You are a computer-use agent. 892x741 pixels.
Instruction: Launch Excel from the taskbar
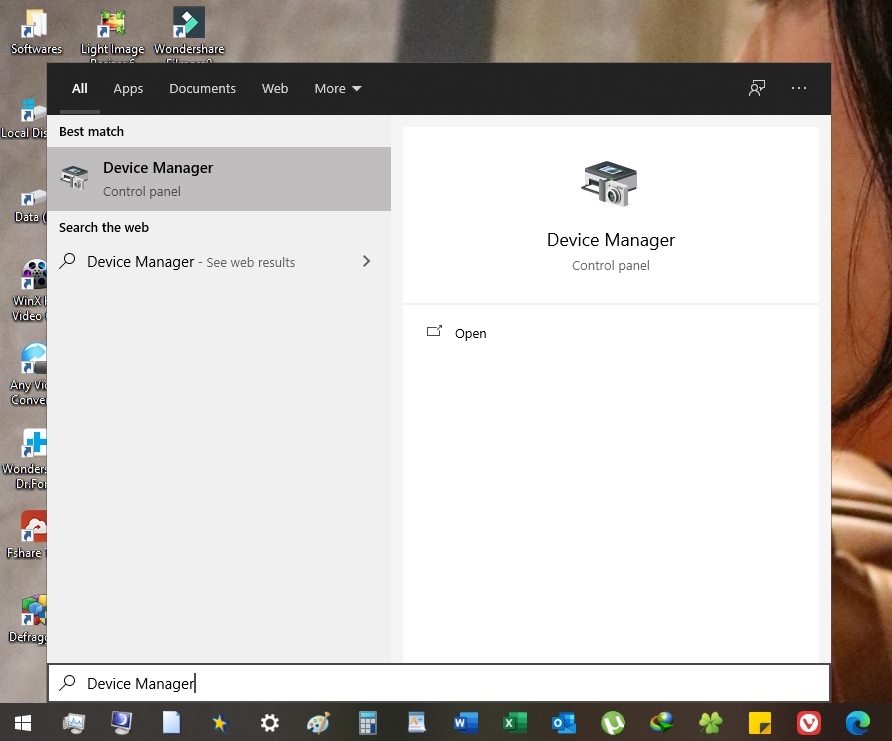click(x=515, y=722)
